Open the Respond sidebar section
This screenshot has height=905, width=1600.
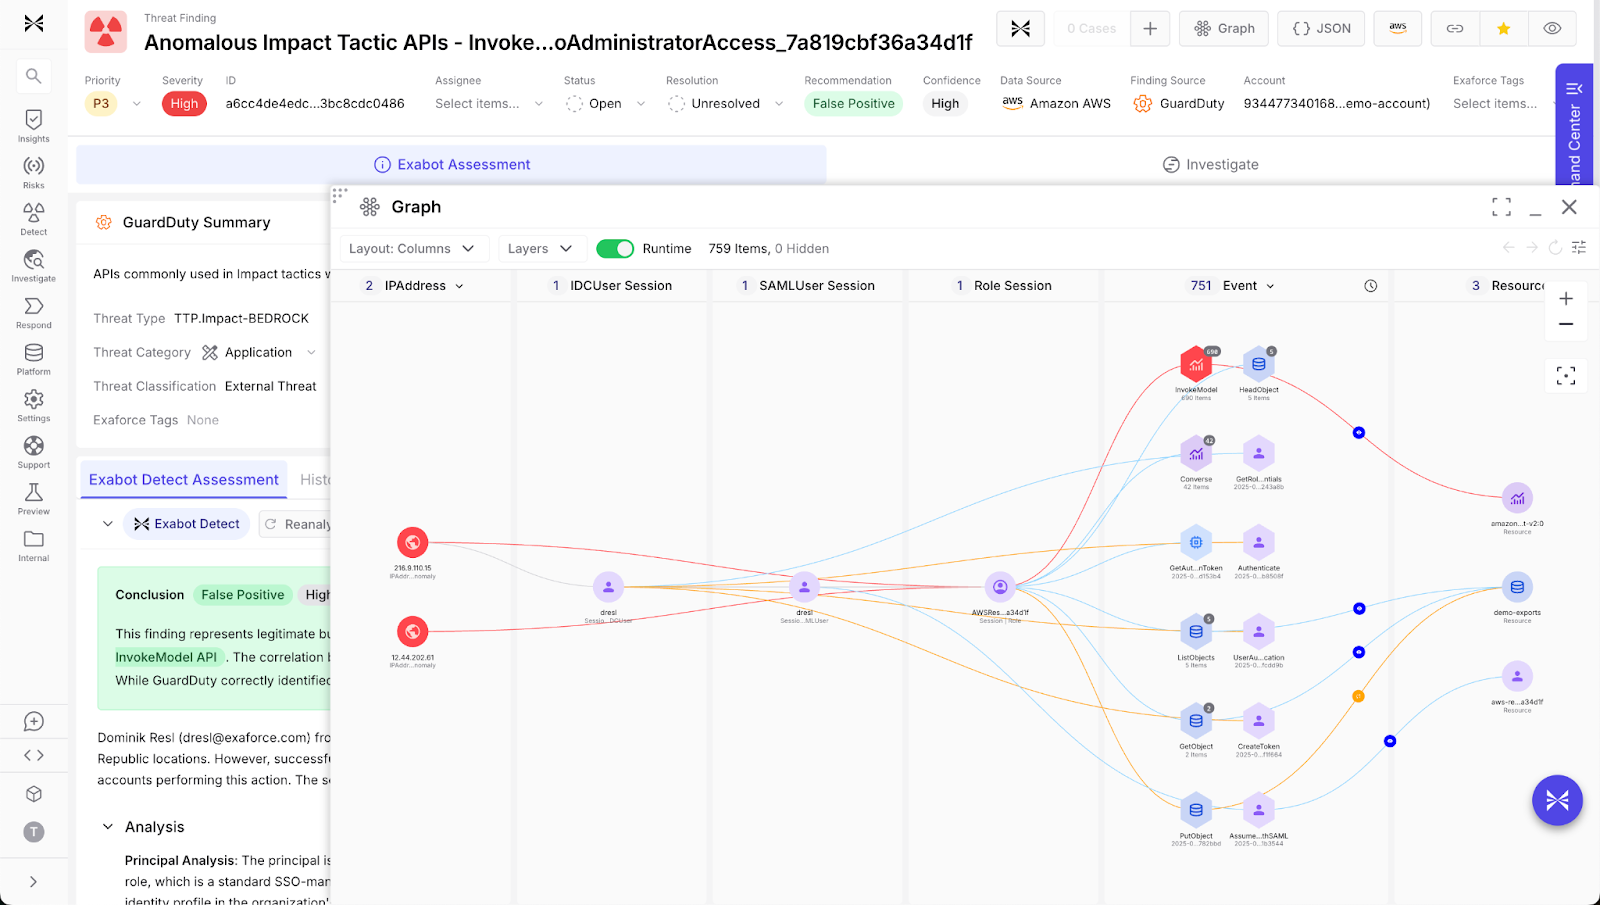pos(33,312)
